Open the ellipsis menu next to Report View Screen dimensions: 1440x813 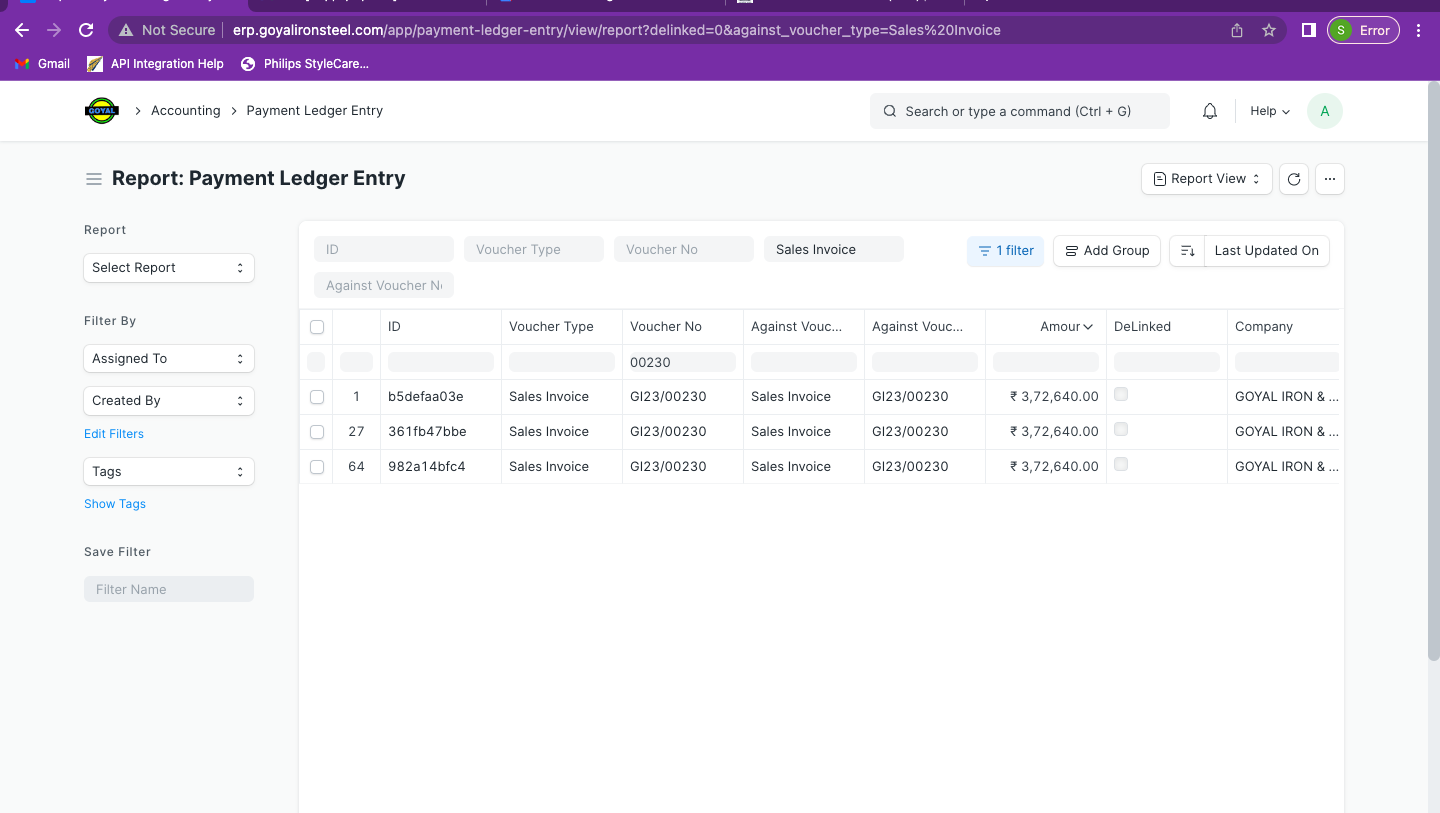(x=1329, y=178)
